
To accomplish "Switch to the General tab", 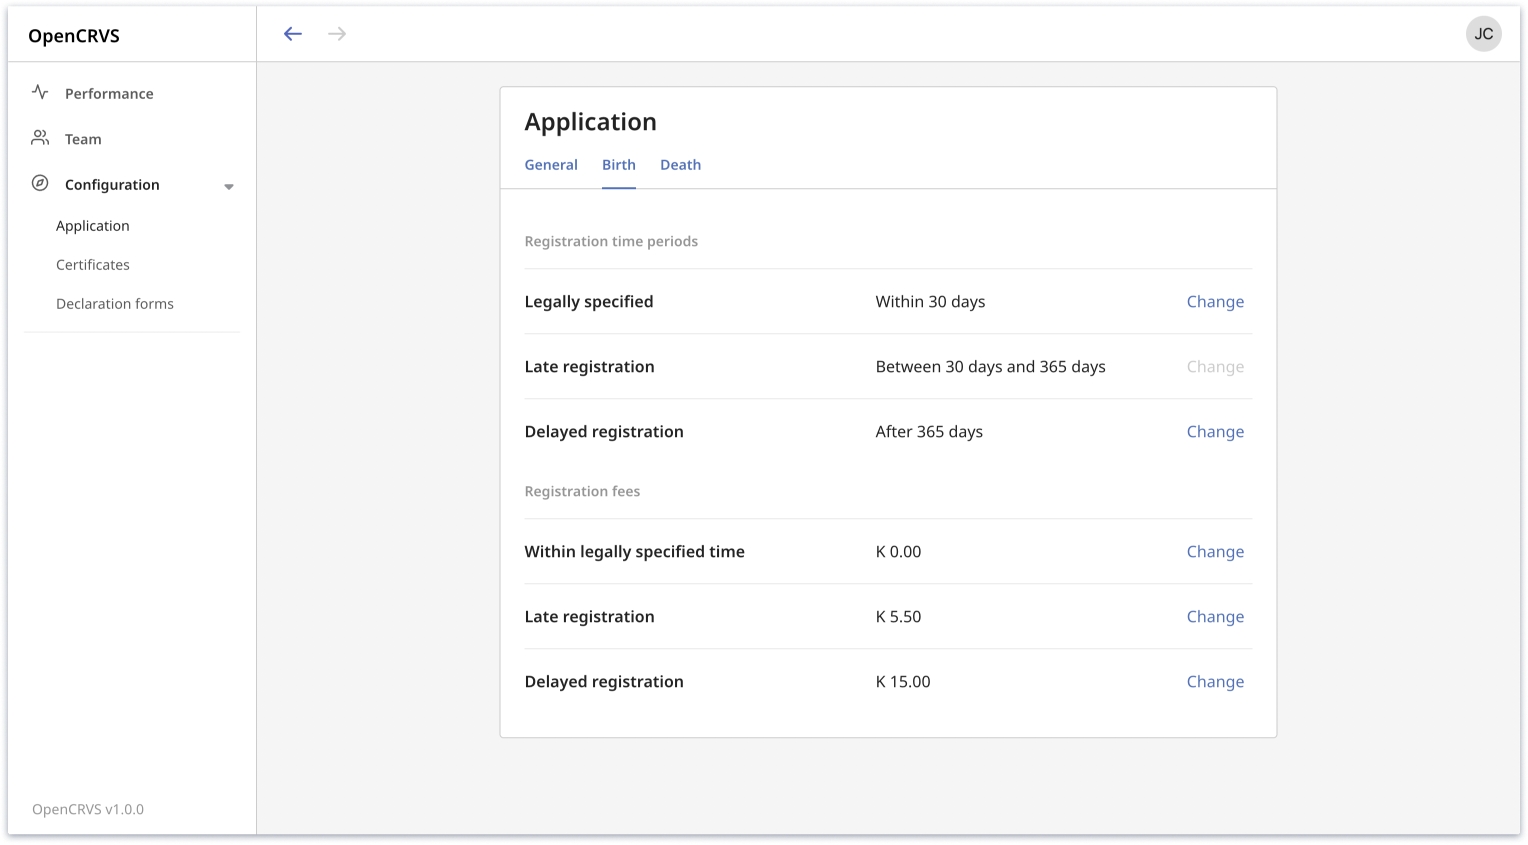I will (x=551, y=165).
